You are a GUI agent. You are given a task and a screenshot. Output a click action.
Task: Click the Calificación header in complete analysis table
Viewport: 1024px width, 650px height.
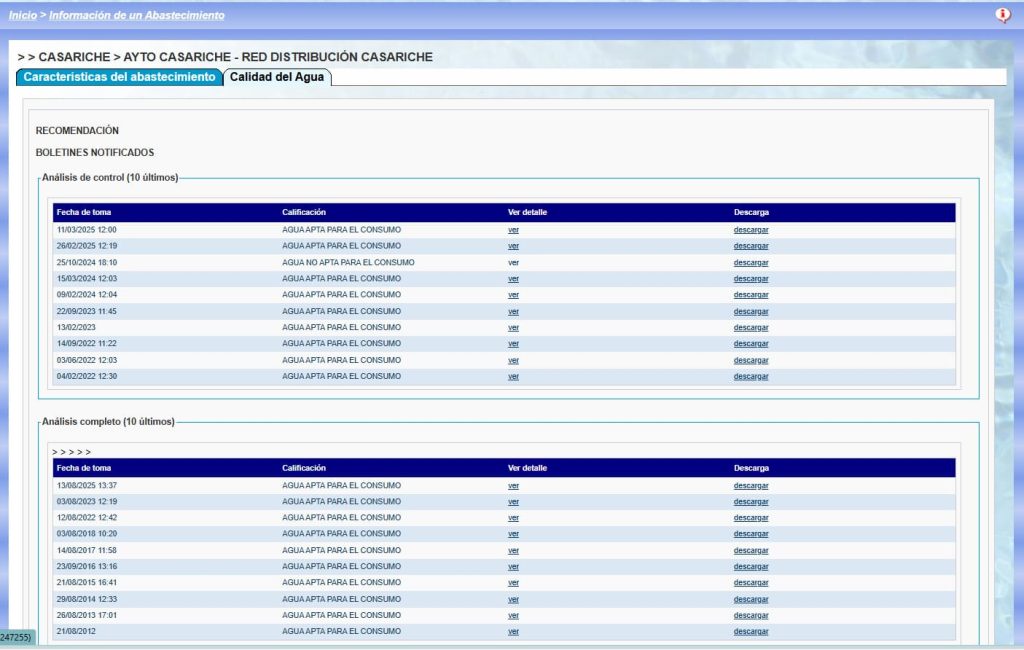[x=304, y=468]
